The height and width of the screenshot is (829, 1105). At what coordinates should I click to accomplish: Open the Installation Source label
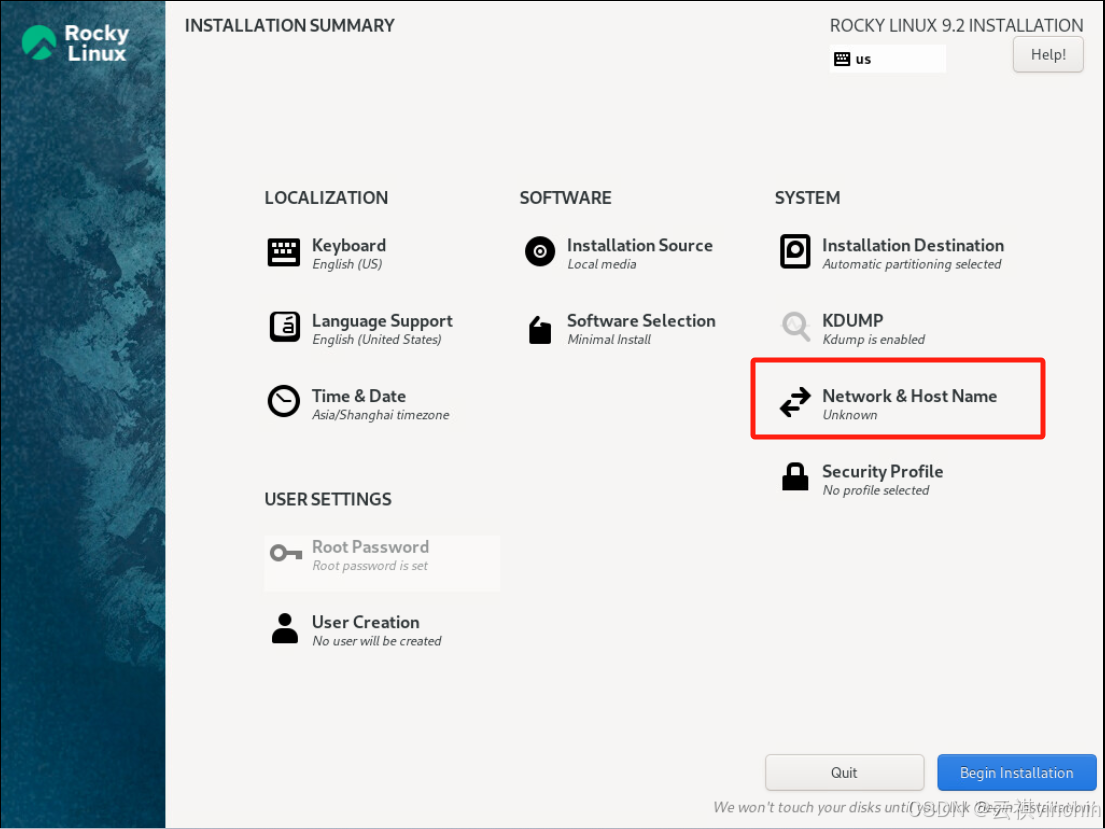[x=640, y=245]
